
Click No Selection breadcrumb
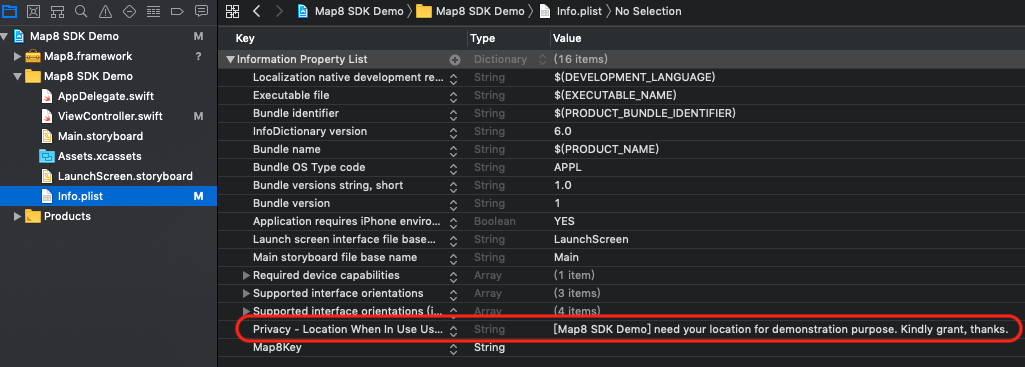pyautogui.click(x=648, y=11)
